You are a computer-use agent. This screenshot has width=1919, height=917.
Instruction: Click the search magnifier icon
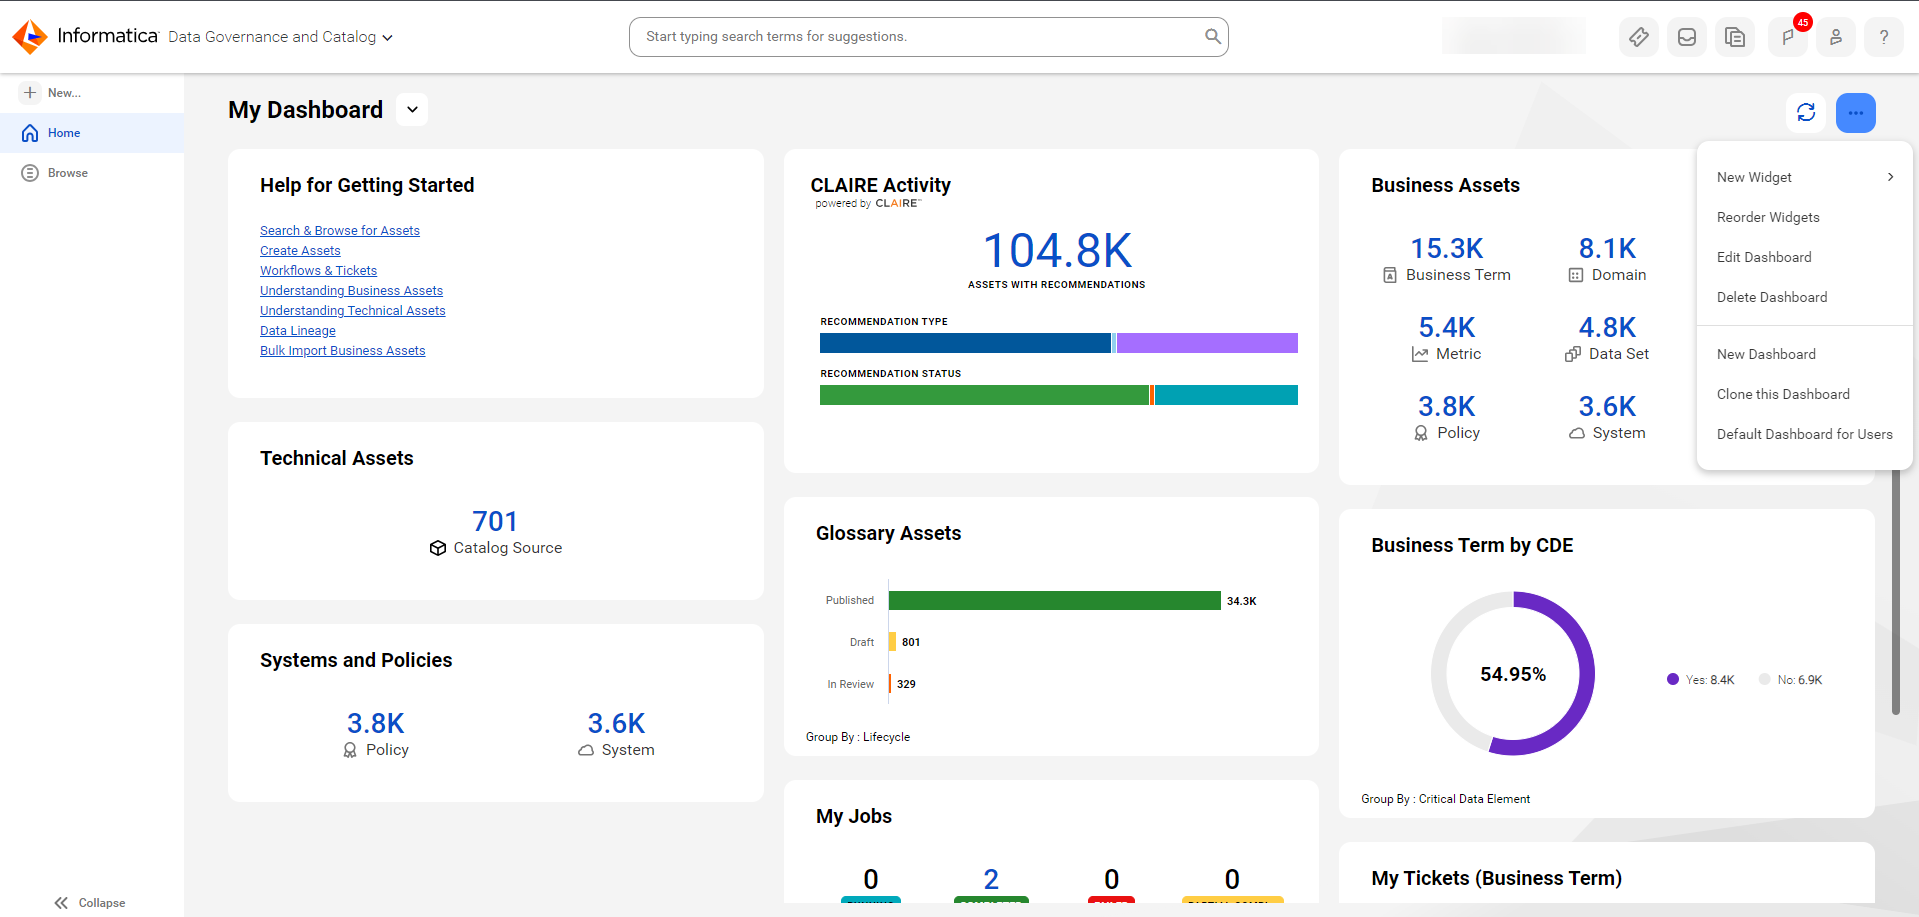click(1212, 36)
